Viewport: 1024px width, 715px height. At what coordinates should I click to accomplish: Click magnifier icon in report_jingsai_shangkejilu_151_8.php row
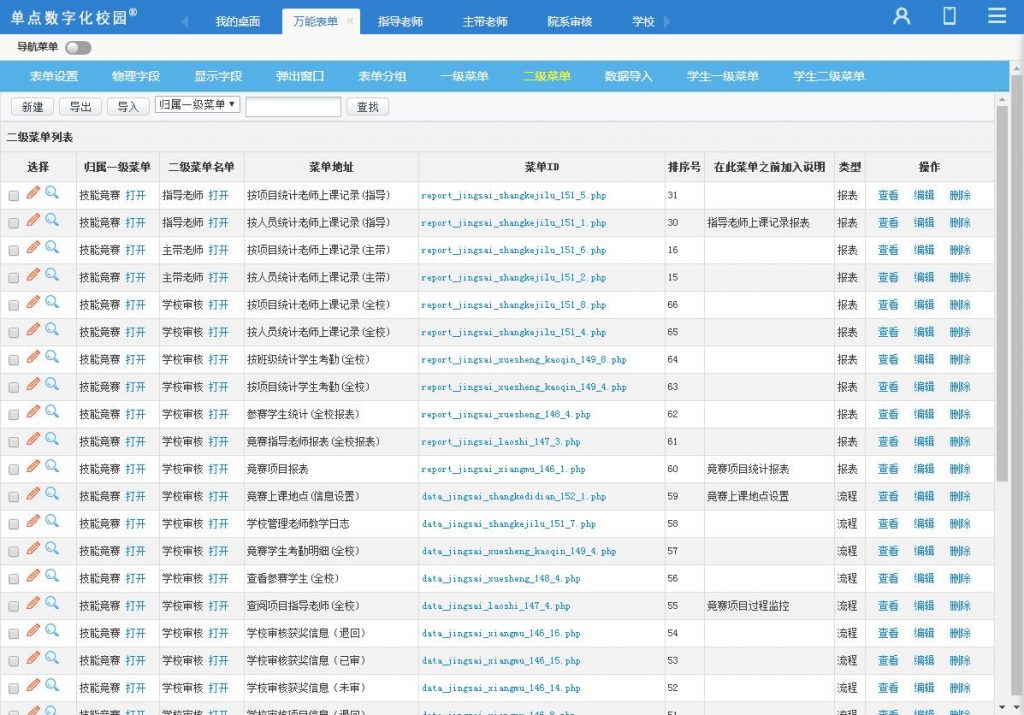[52, 302]
